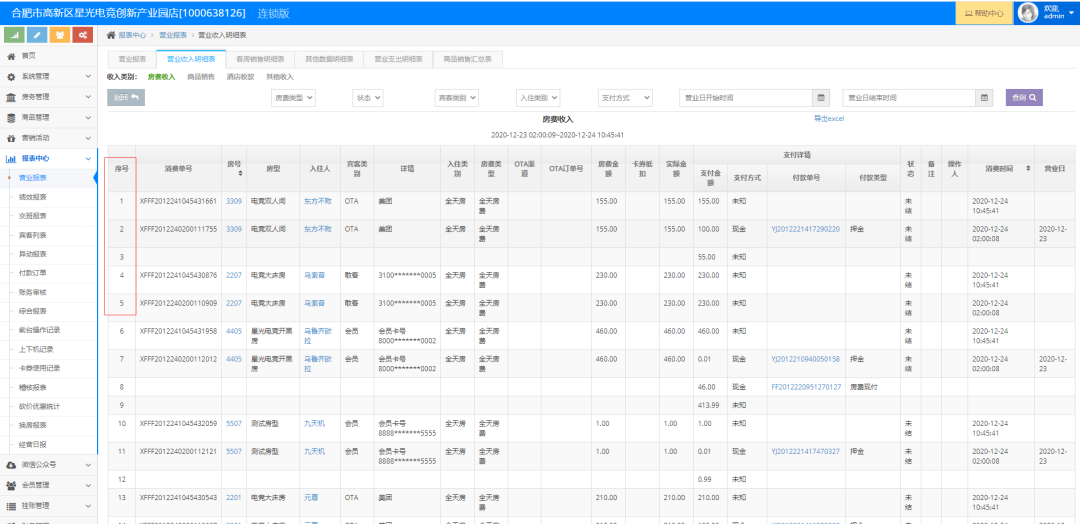
Task: Open 宾客列表 in the sidebar
Action: coord(32,235)
